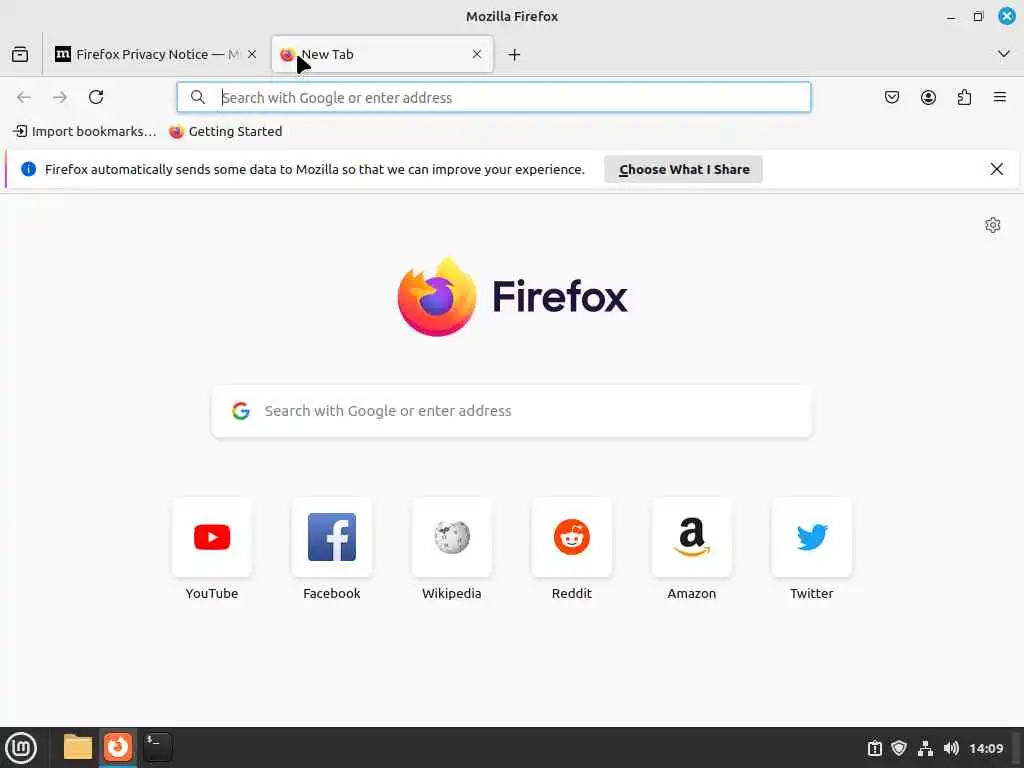
Task: Go back one page
Action: coord(24,97)
